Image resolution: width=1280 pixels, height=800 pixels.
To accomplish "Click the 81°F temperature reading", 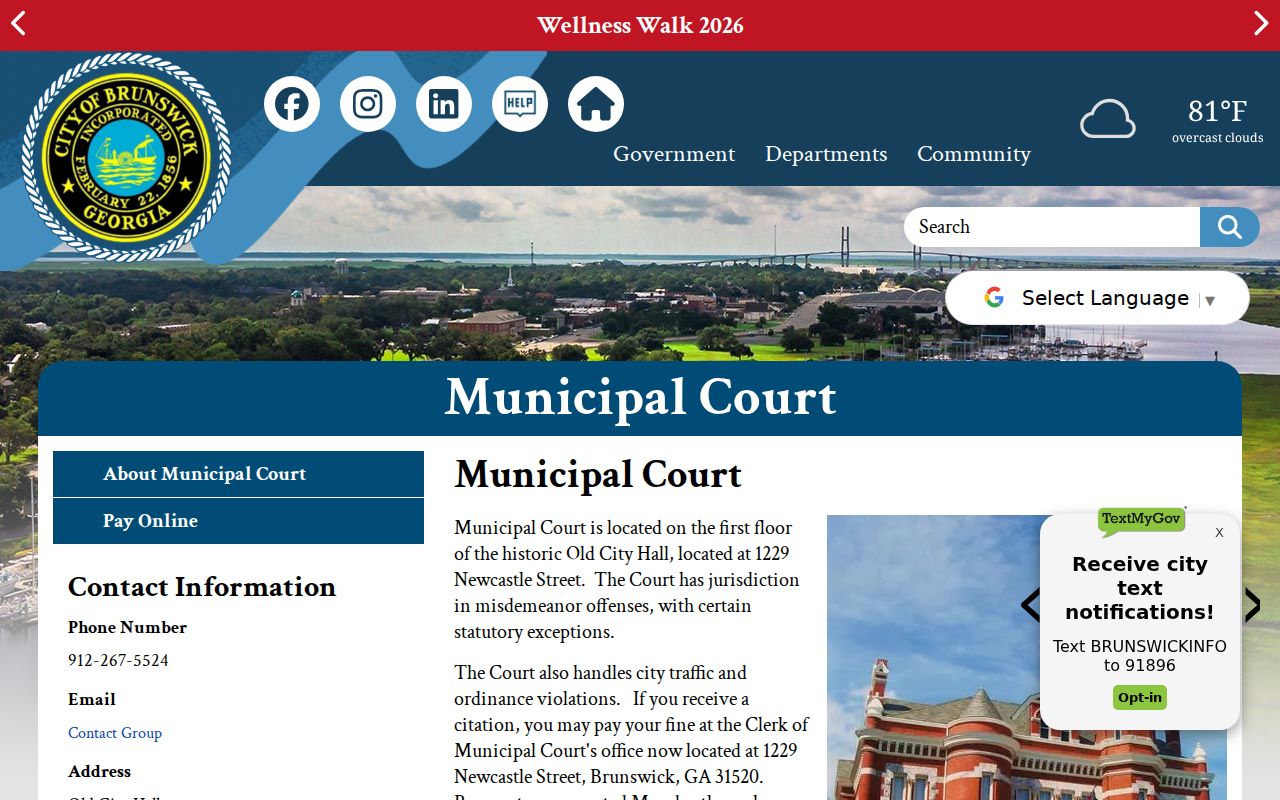I will [x=1217, y=110].
